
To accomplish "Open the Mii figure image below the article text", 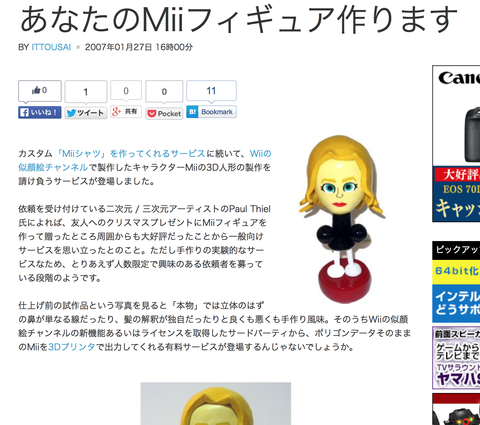I will click(216, 404).
